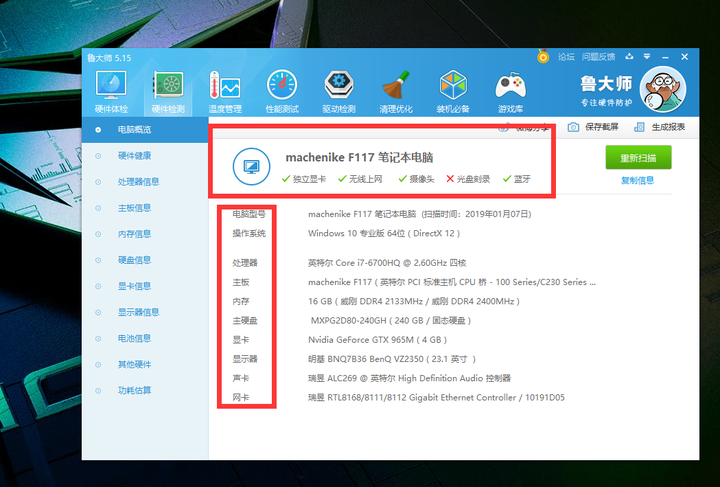Open 装机必备 essential software cube
The height and width of the screenshot is (487, 720).
pos(453,92)
